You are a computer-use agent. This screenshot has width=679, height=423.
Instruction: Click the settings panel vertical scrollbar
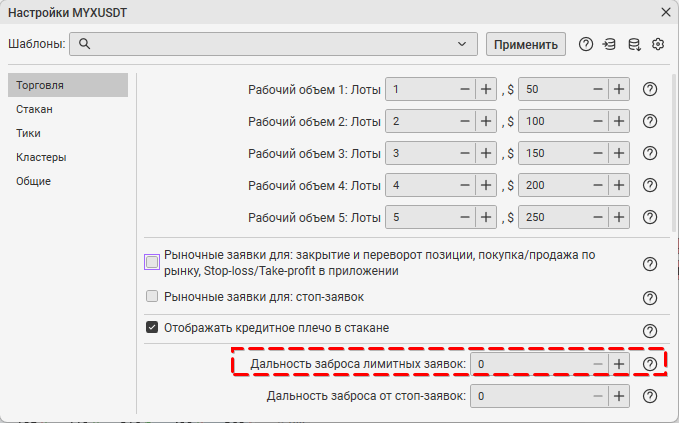[x=674, y=154]
